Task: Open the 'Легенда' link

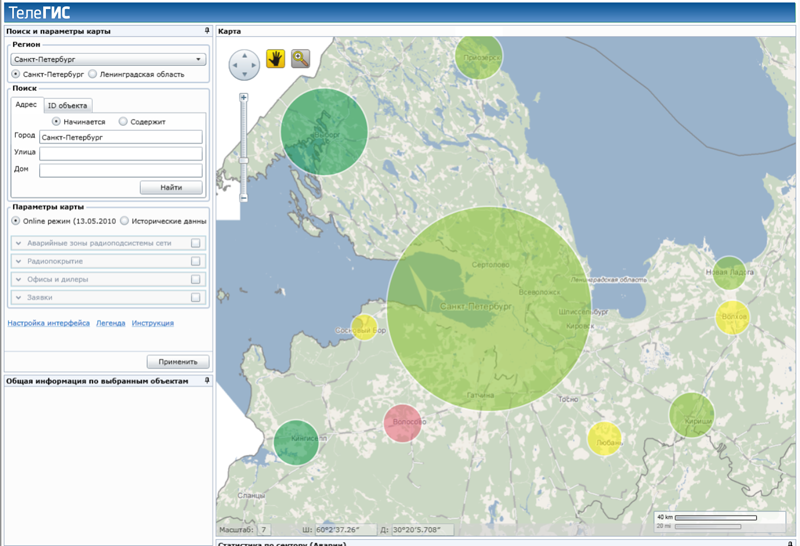Action: (x=110, y=323)
